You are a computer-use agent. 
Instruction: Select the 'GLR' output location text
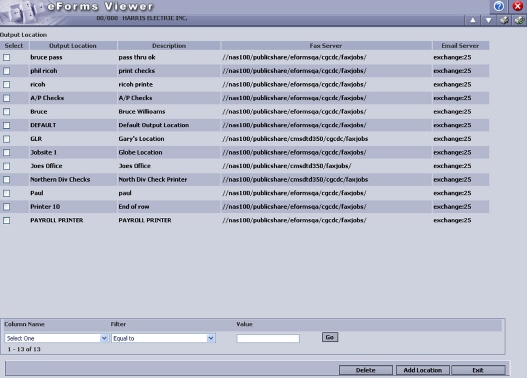click(x=36, y=138)
